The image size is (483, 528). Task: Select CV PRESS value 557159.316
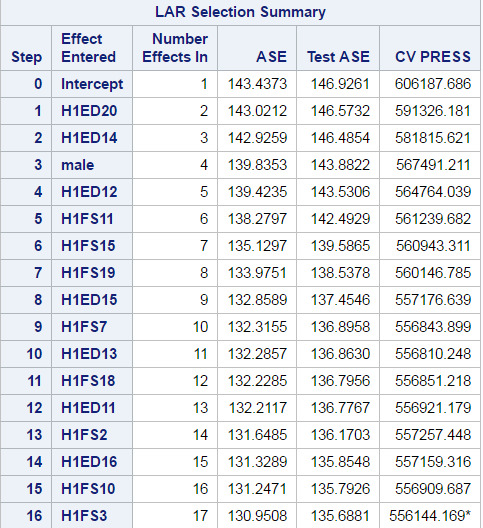pyautogui.click(x=433, y=462)
